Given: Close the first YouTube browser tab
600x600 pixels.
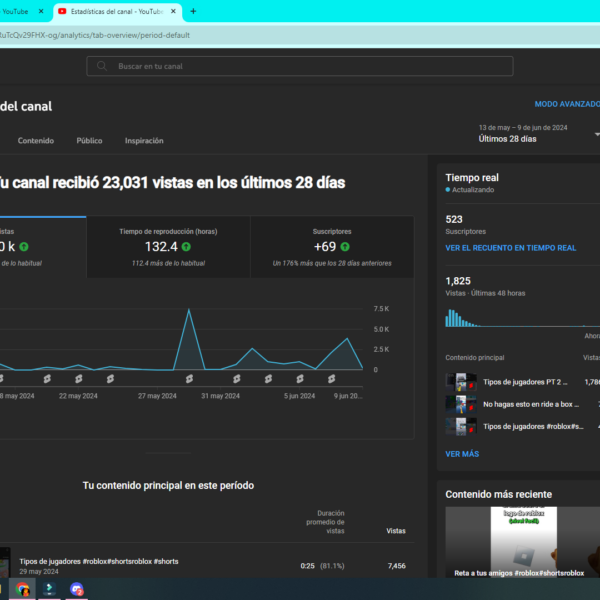Looking at the screenshot, I should tap(41, 11).
